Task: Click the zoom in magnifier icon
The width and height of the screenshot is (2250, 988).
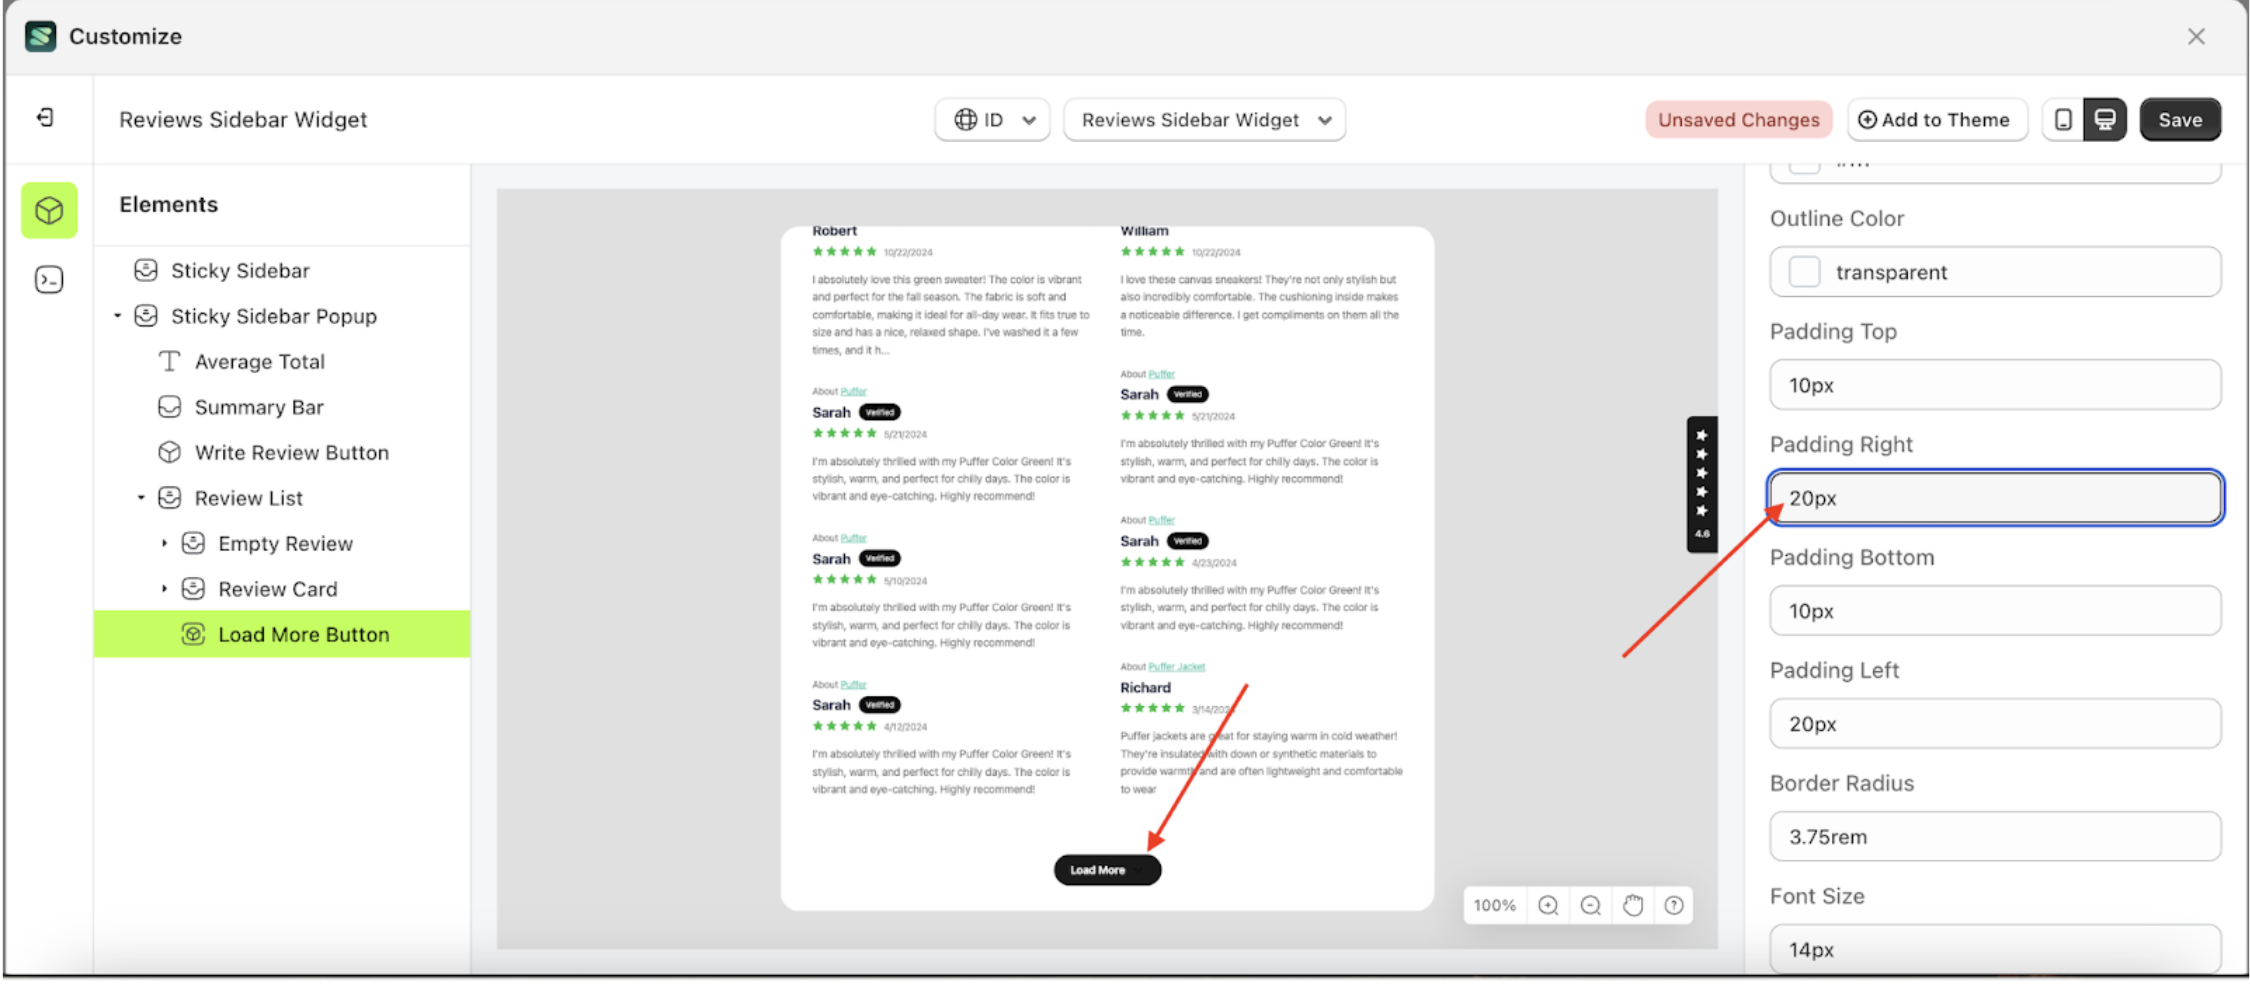Action: (1547, 905)
